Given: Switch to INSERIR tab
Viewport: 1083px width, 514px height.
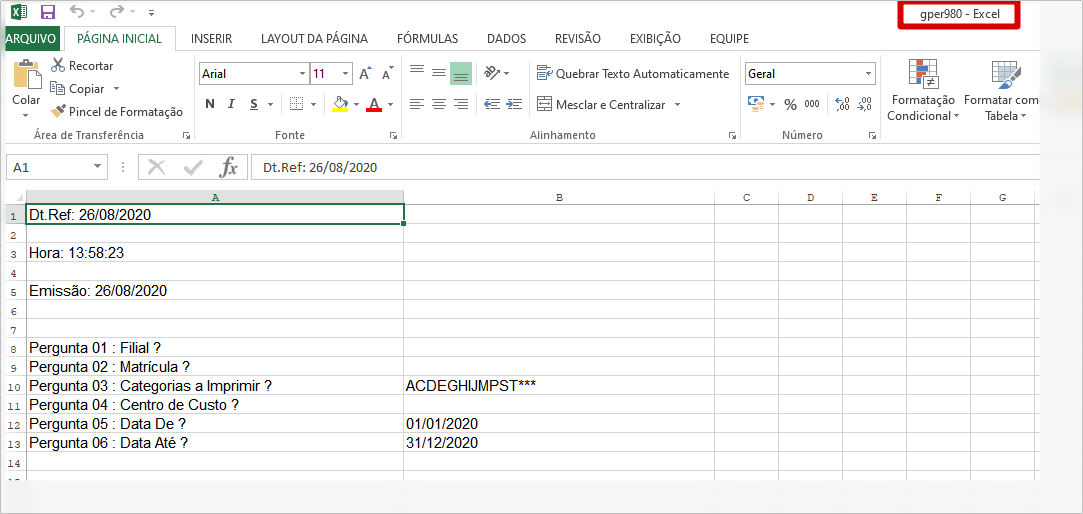Looking at the screenshot, I should click(211, 39).
